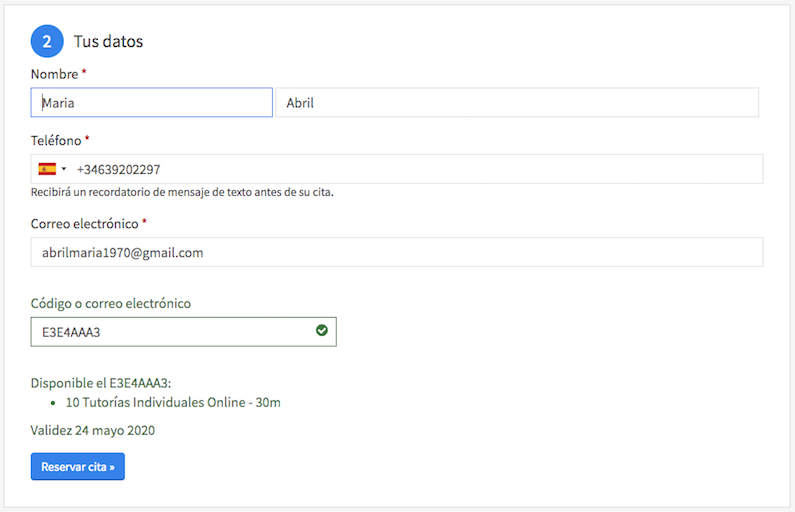Focus the first name field containing Maria
Screen dimensions: 795x512
click(151, 103)
